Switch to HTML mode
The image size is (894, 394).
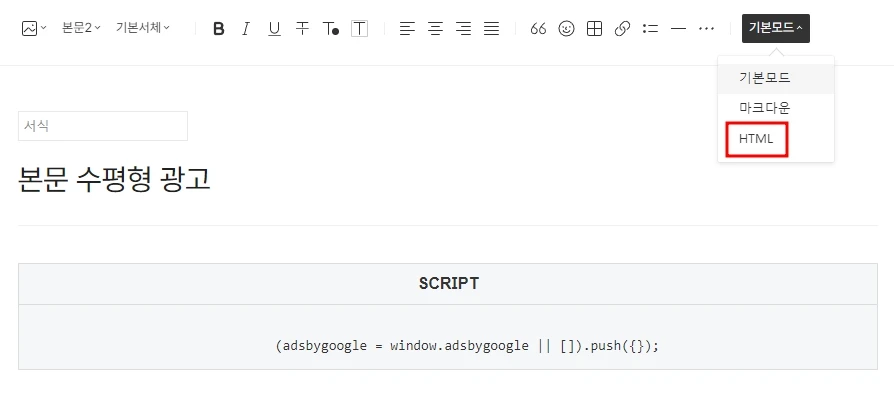click(757, 139)
